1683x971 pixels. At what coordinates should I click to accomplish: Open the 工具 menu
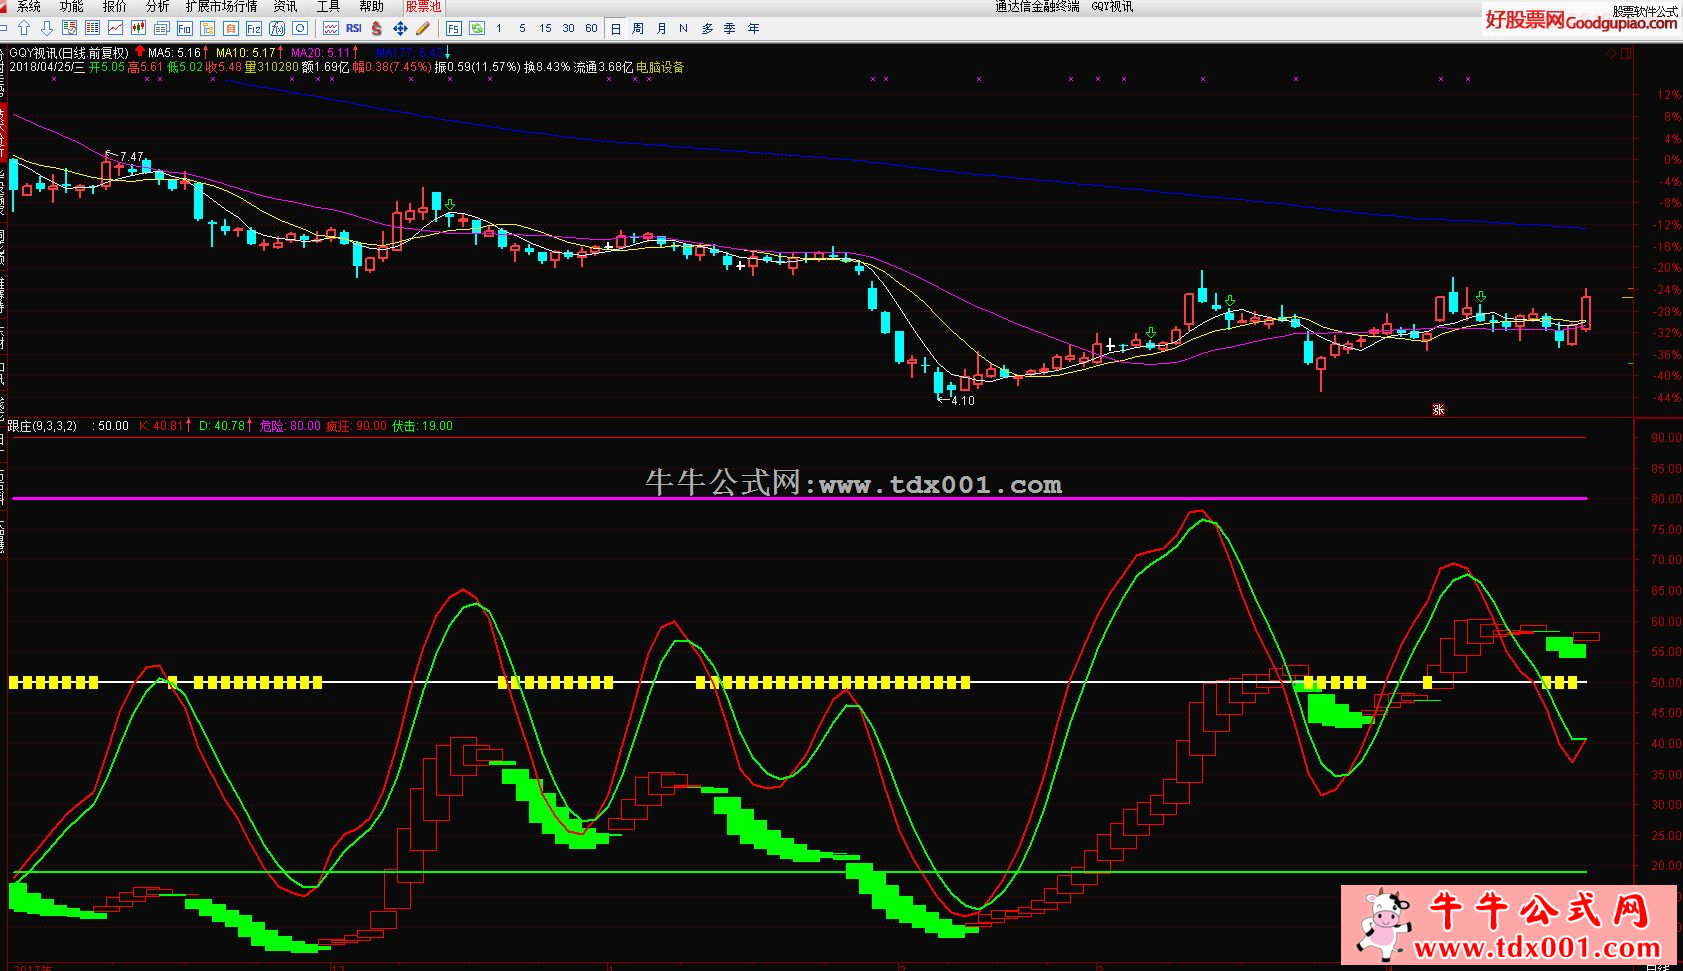click(328, 6)
